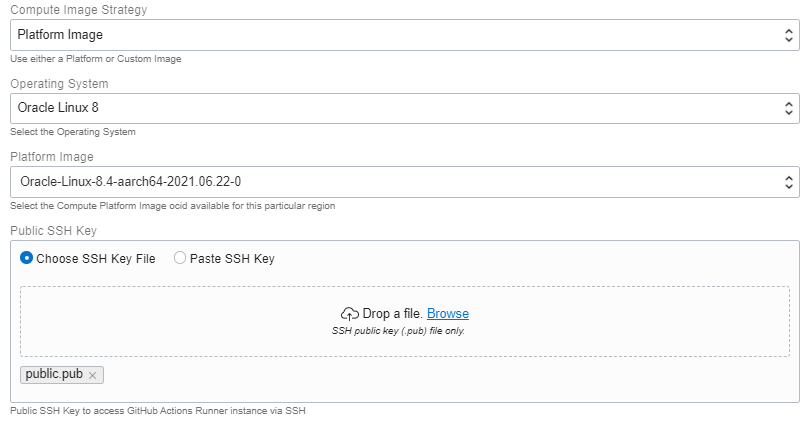Click the "Paste SSH Key" label text
Viewport: 810px width, 432px height.
(x=232, y=258)
